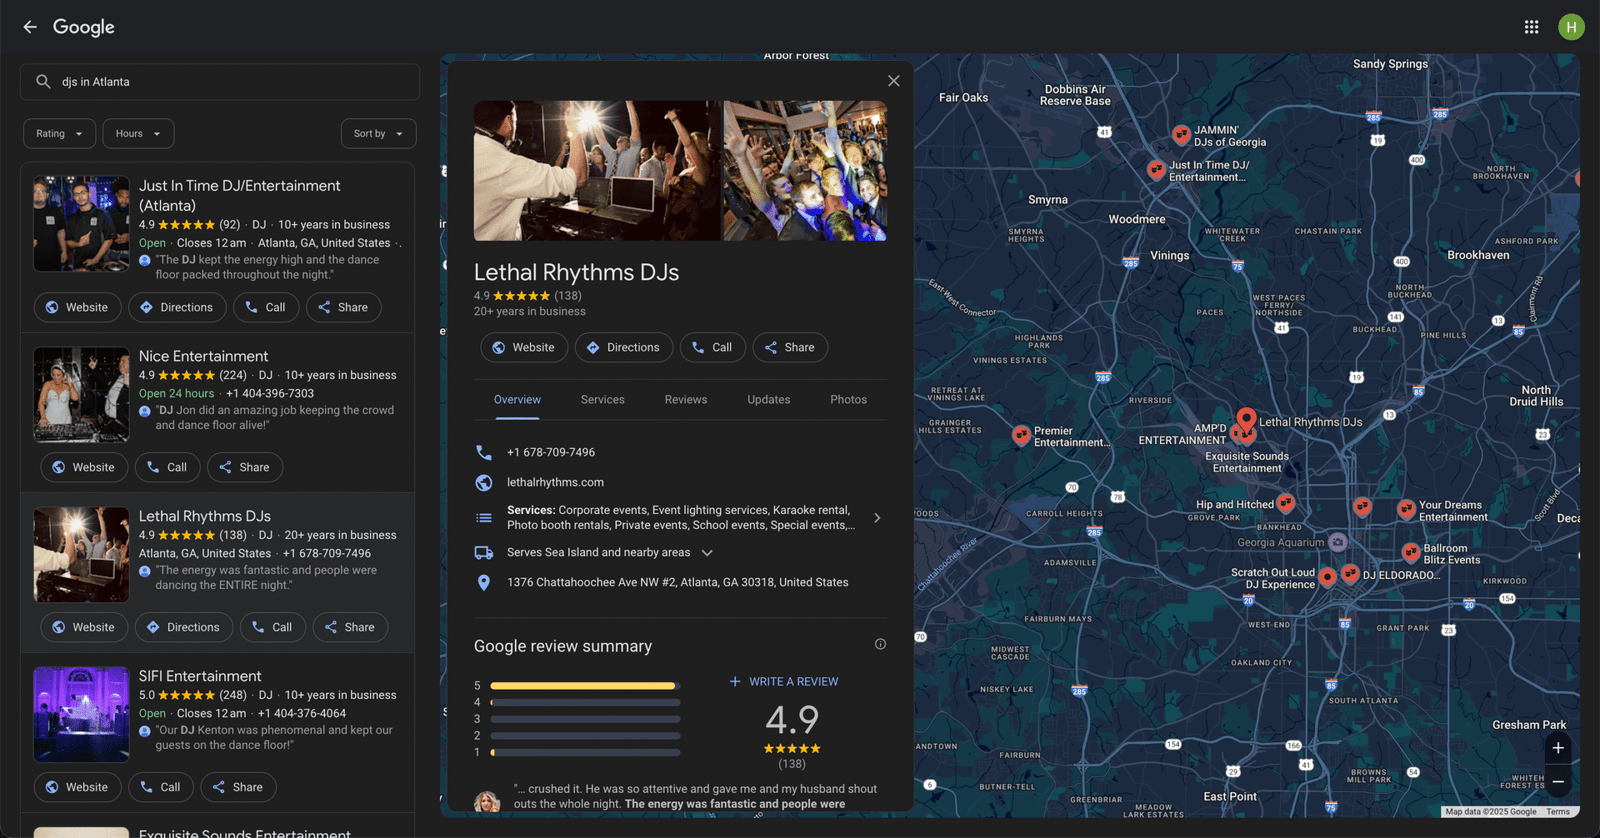This screenshot has width=1600, height=838.
Task: Open the DJ booth photo in panel
Action: 597,170
